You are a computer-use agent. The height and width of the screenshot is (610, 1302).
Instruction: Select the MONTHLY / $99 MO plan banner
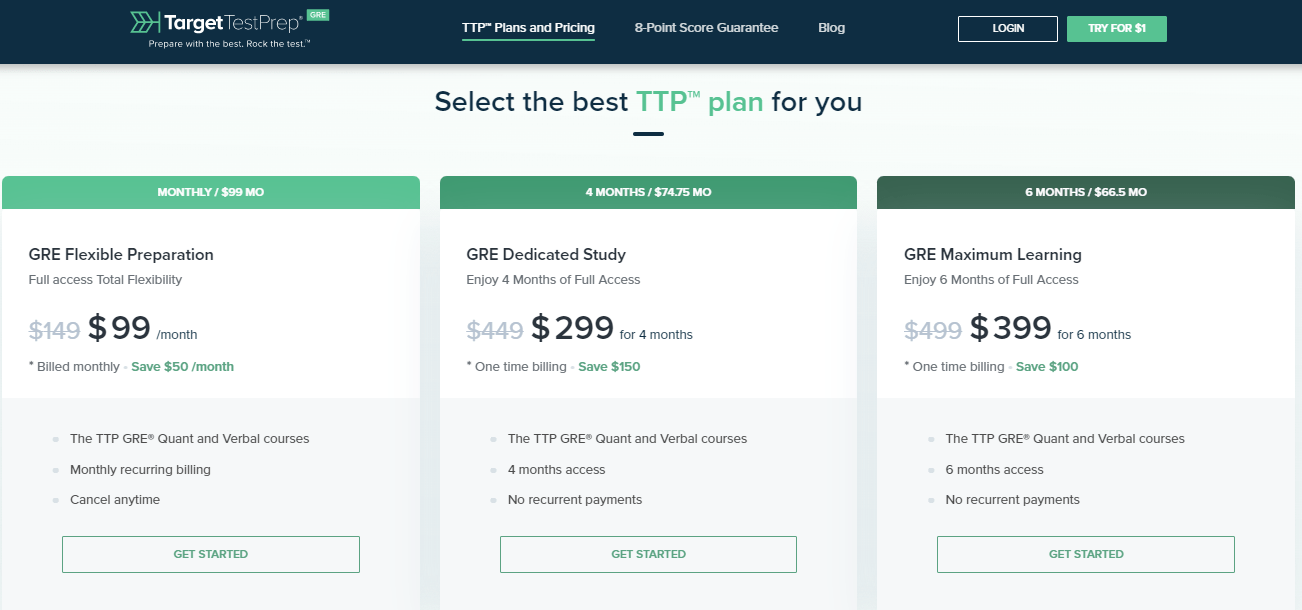(x=210, y=192)
